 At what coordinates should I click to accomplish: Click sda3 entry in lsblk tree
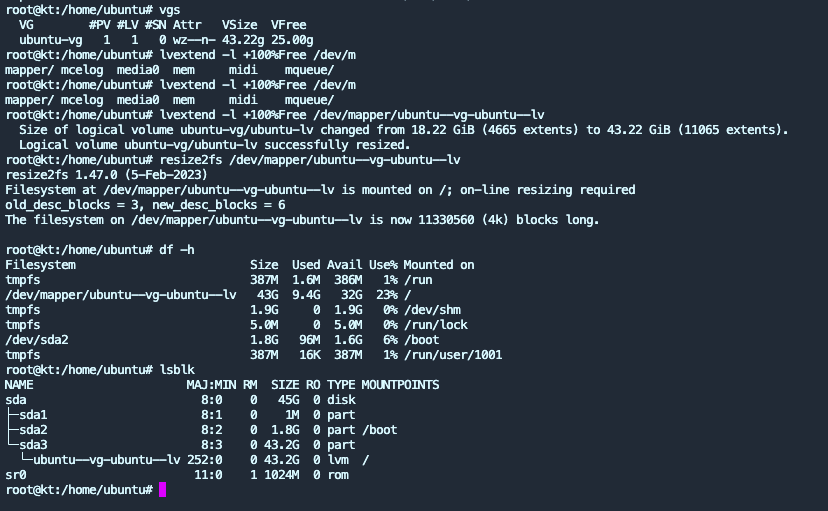click(33, 445)
